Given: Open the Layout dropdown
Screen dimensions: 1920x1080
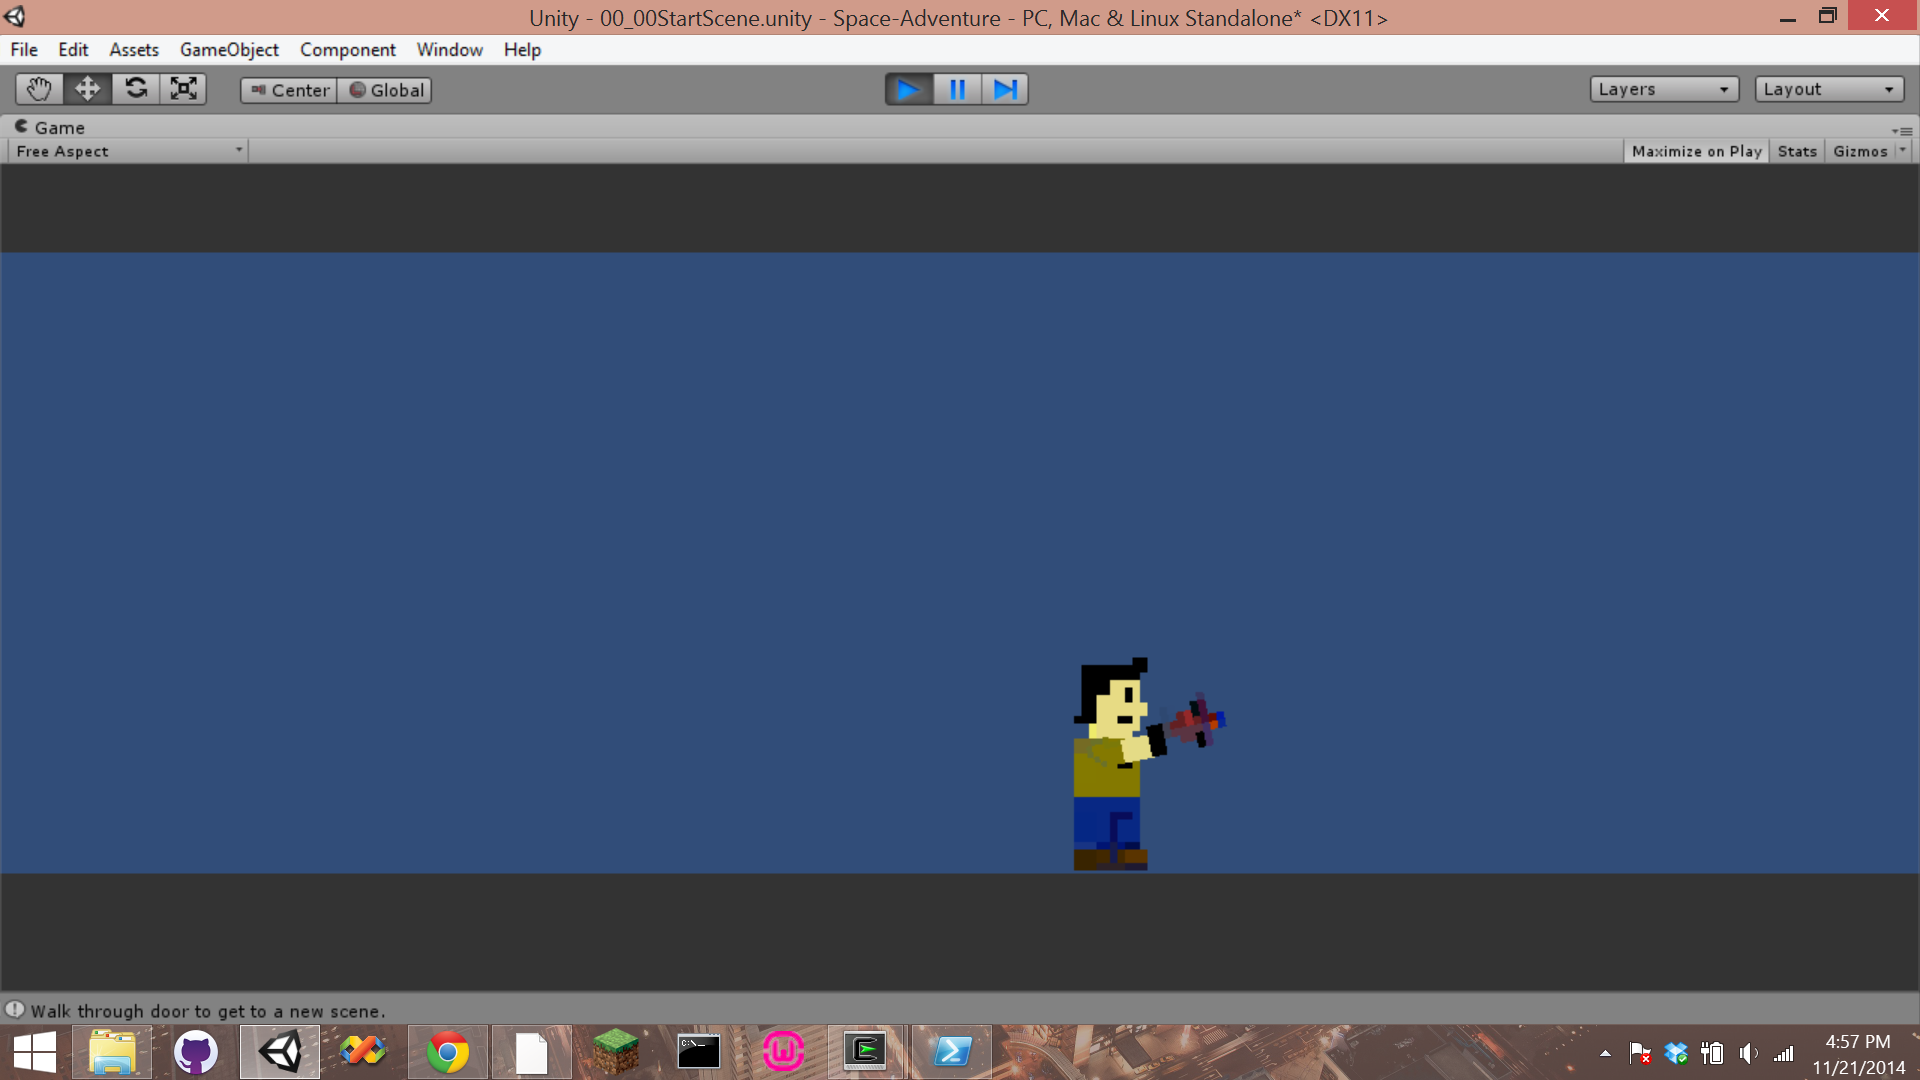Looking at the screenshot, I should (x=1828, y=89).
